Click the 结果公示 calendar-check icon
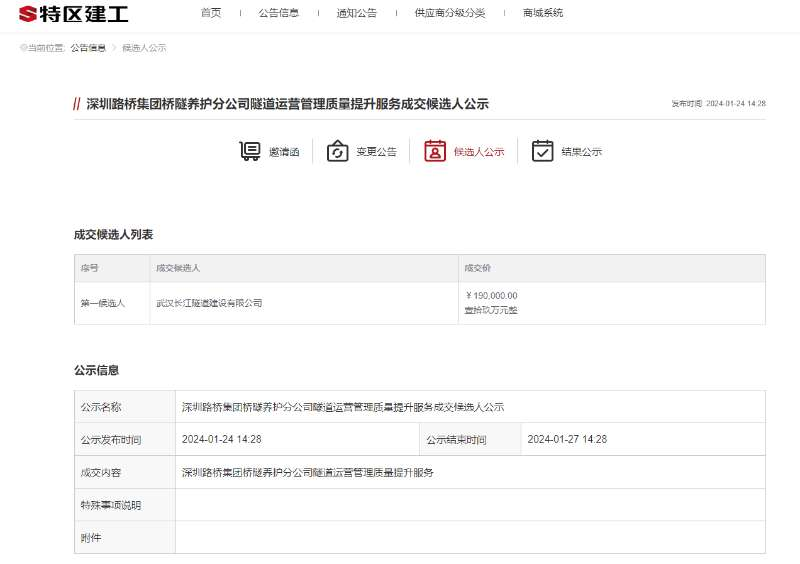 [x=542, y=151]
